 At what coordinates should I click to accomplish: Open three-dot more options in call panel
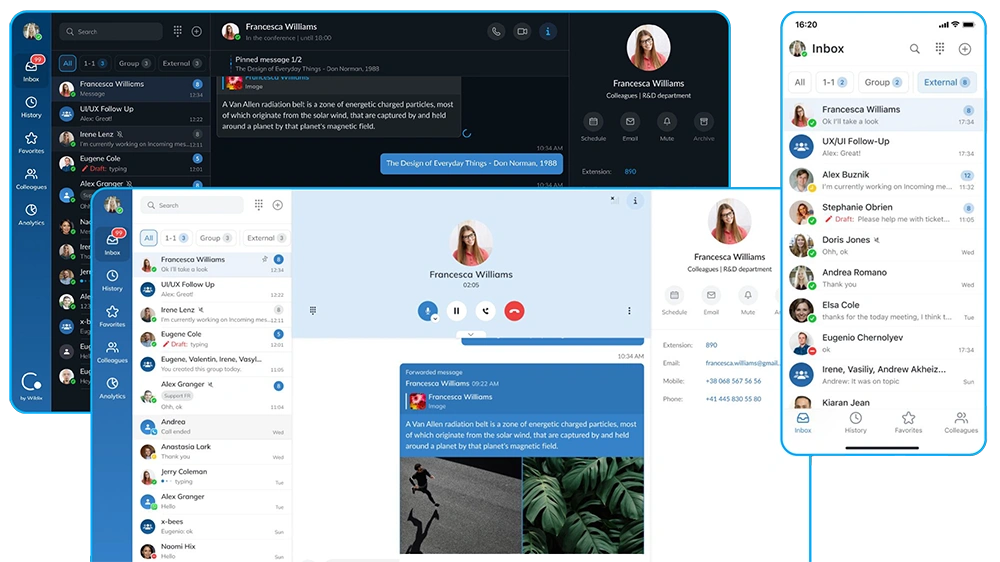pos(629,311)
